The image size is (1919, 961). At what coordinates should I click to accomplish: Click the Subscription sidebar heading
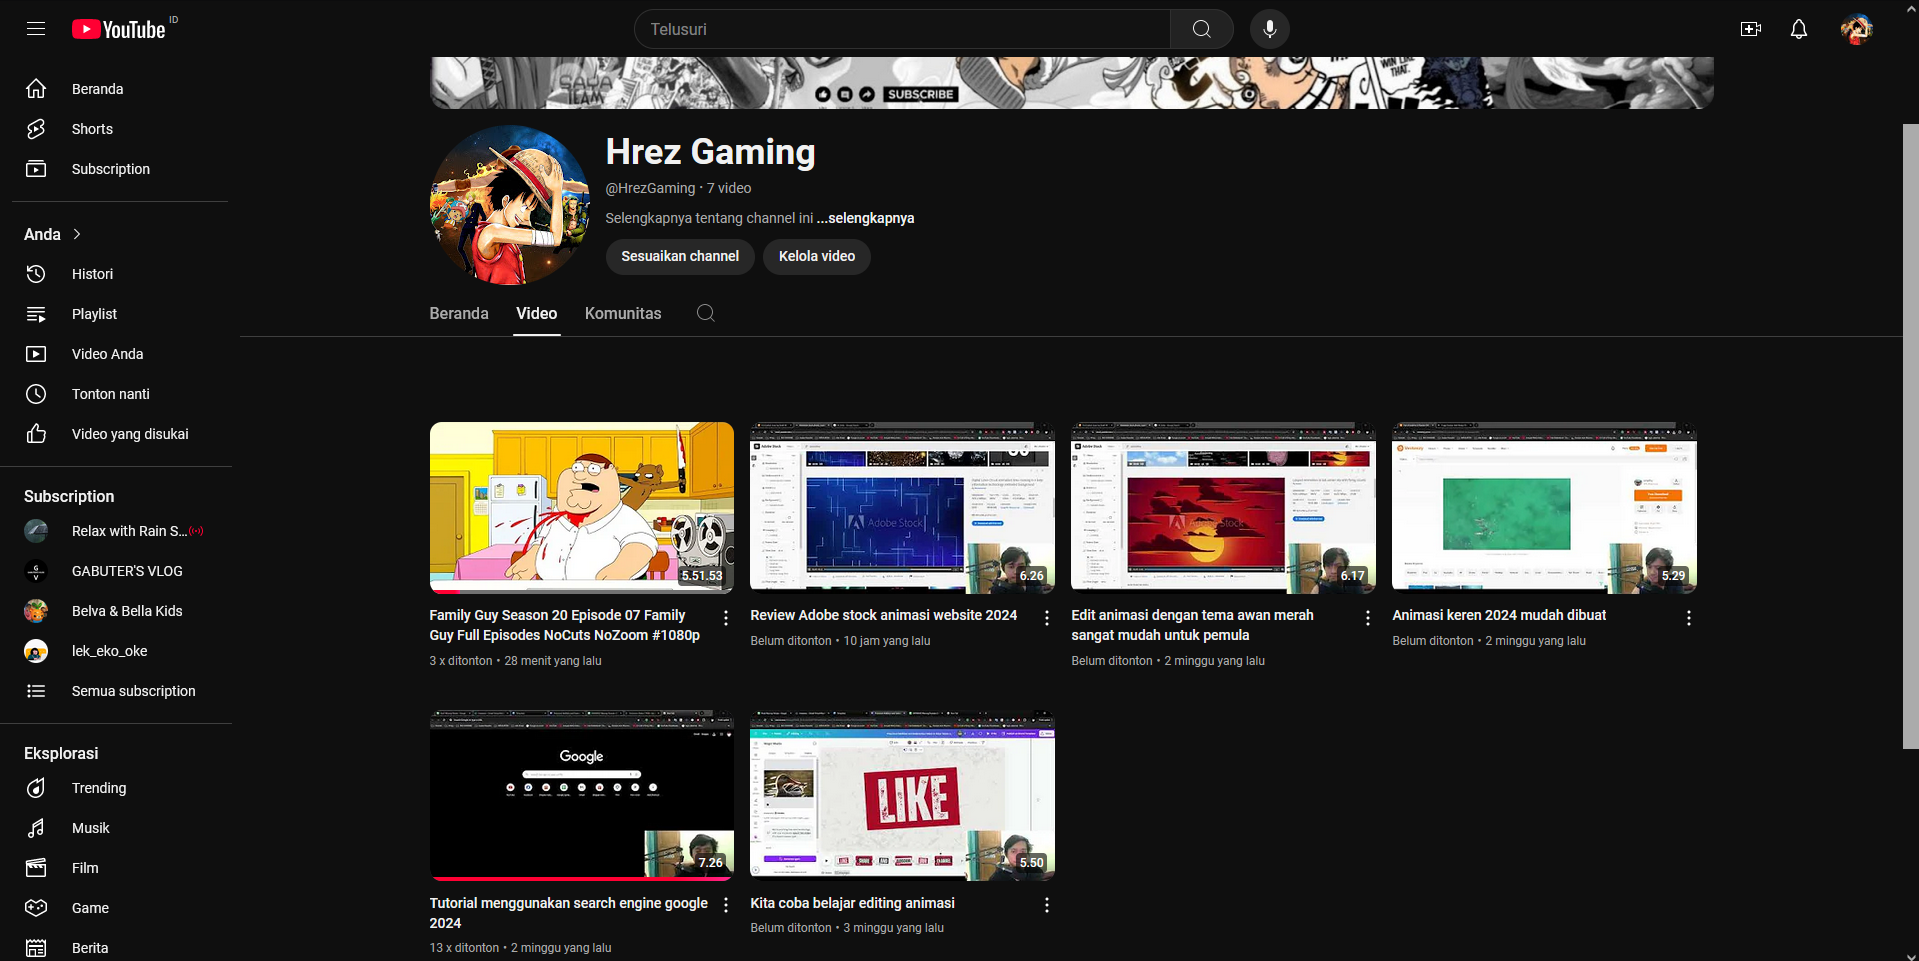tap(69, 496)
